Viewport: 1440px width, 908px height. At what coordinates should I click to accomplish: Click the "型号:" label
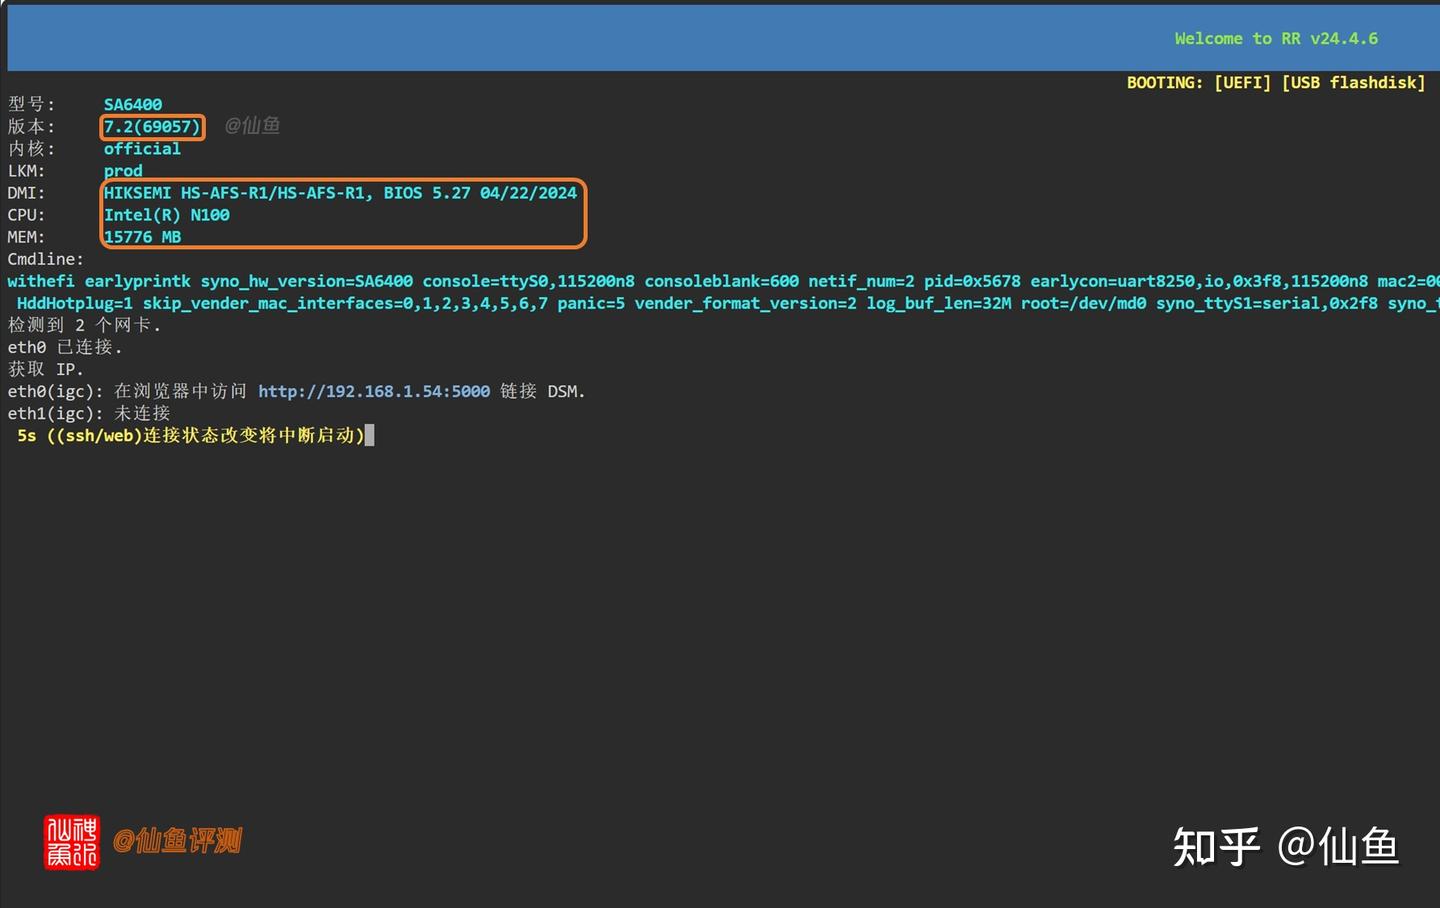32,105
